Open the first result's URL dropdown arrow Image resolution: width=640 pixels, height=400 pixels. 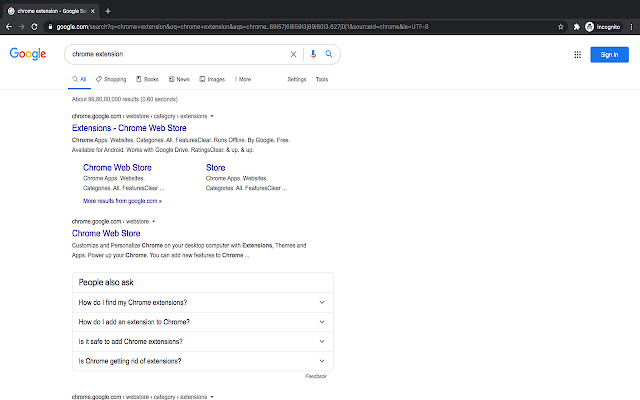212,116
